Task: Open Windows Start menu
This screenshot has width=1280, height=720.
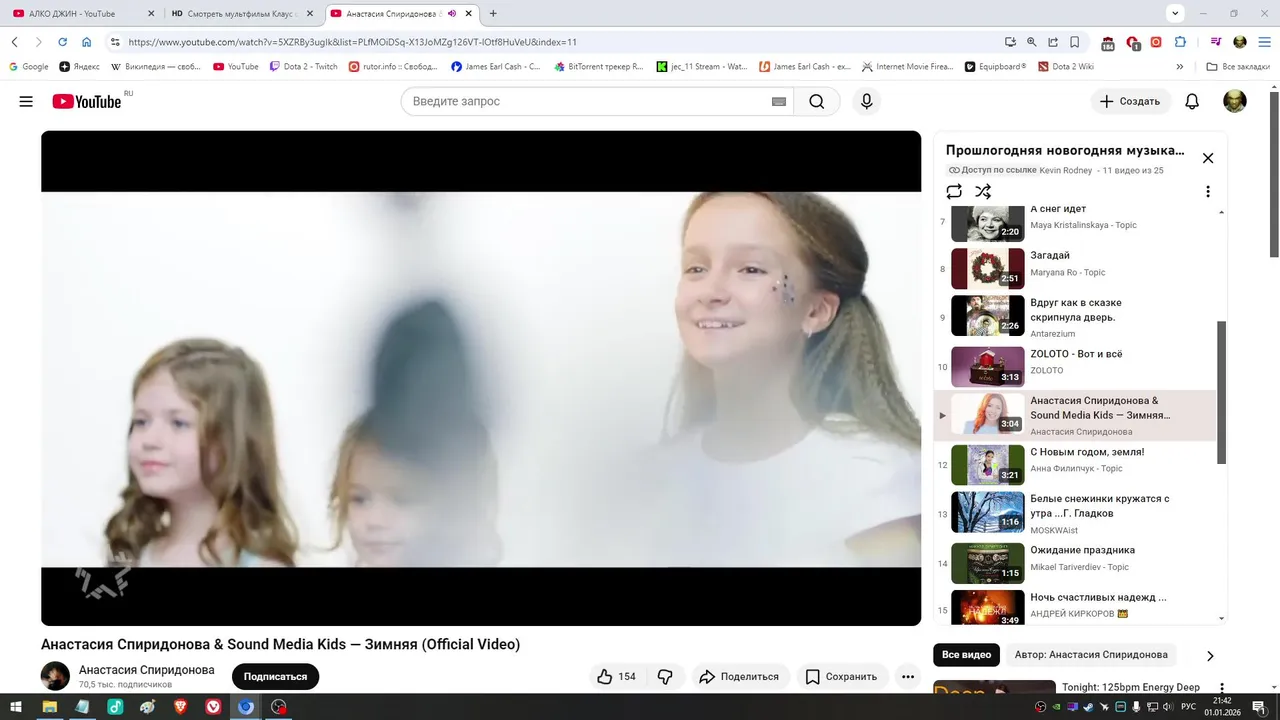Action: pyautogui.click(x=16, y=706)
